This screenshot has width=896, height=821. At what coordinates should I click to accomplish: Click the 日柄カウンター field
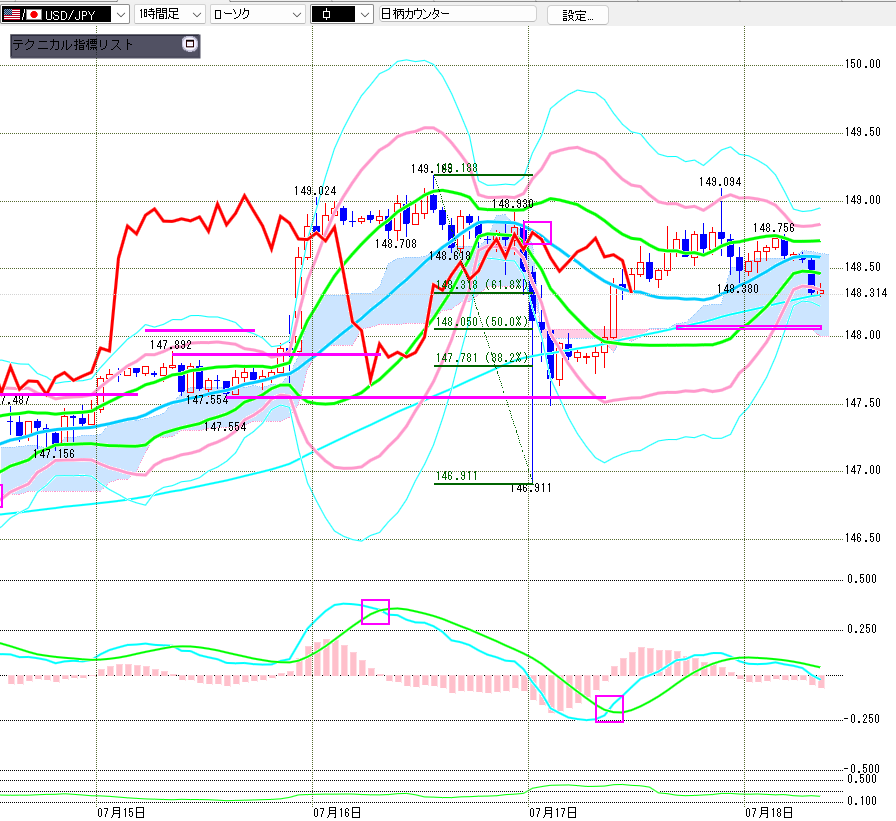pyautogui.click(x=458, y=14)
